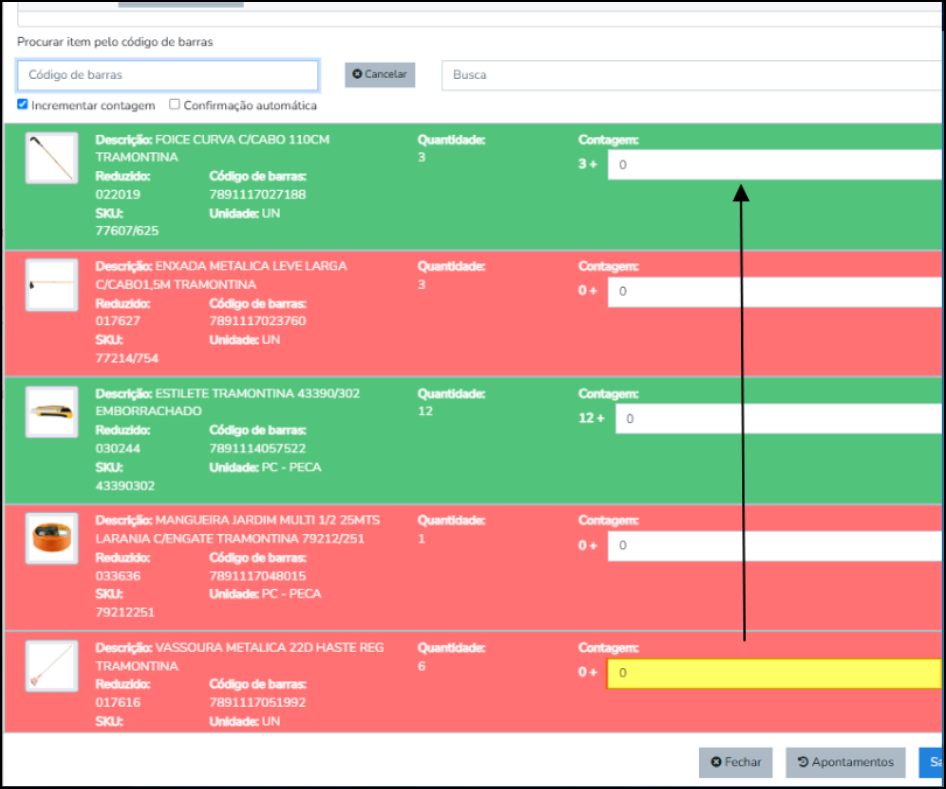Open the ESTILETE TRAMONTINA product thumbnail

(52, 412)
